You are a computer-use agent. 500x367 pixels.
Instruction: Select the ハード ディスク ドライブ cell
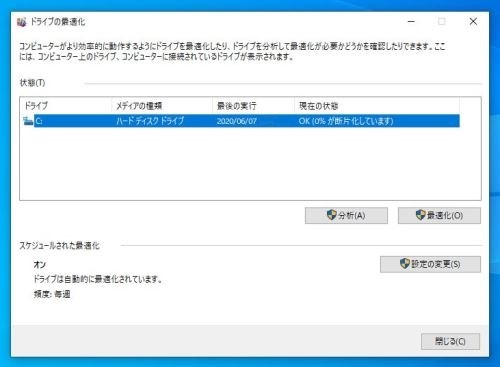point(150,121)
